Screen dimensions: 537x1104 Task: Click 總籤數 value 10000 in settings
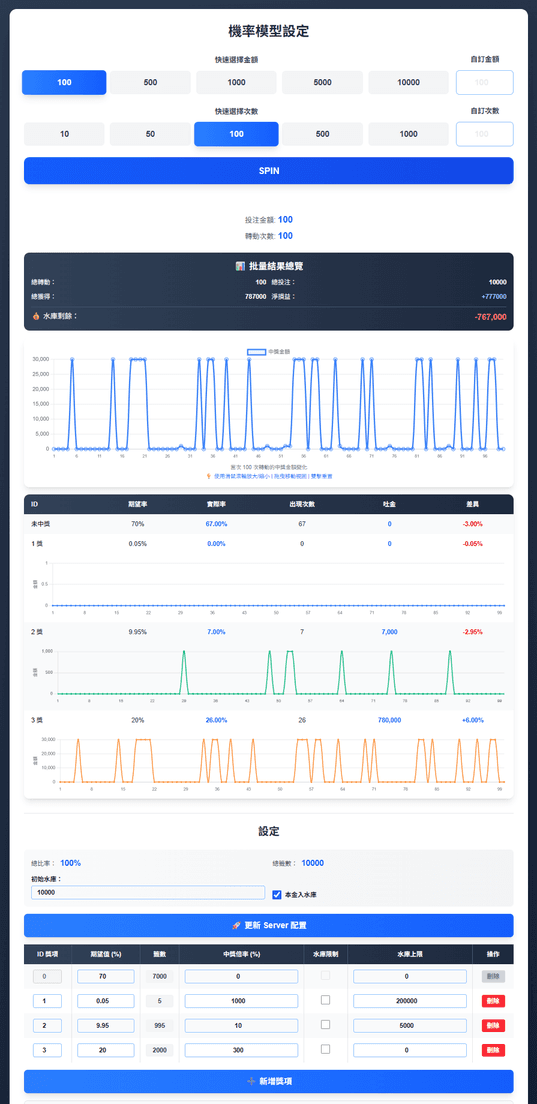tap(312, 862)
